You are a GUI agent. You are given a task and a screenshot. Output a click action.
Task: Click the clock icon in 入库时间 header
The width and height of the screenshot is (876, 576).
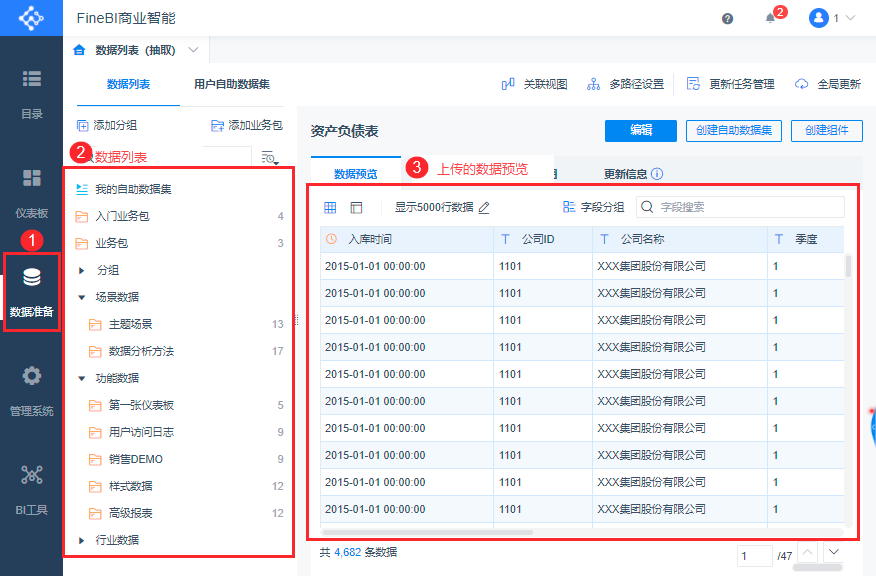click(331, 239)
